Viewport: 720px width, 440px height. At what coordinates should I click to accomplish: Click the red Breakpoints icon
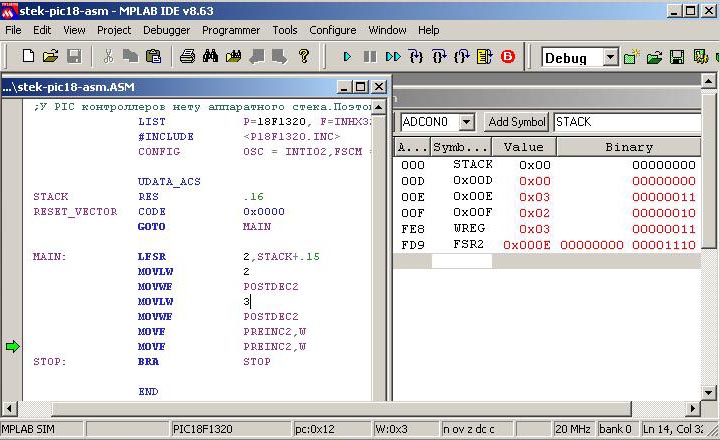point(508,57)
